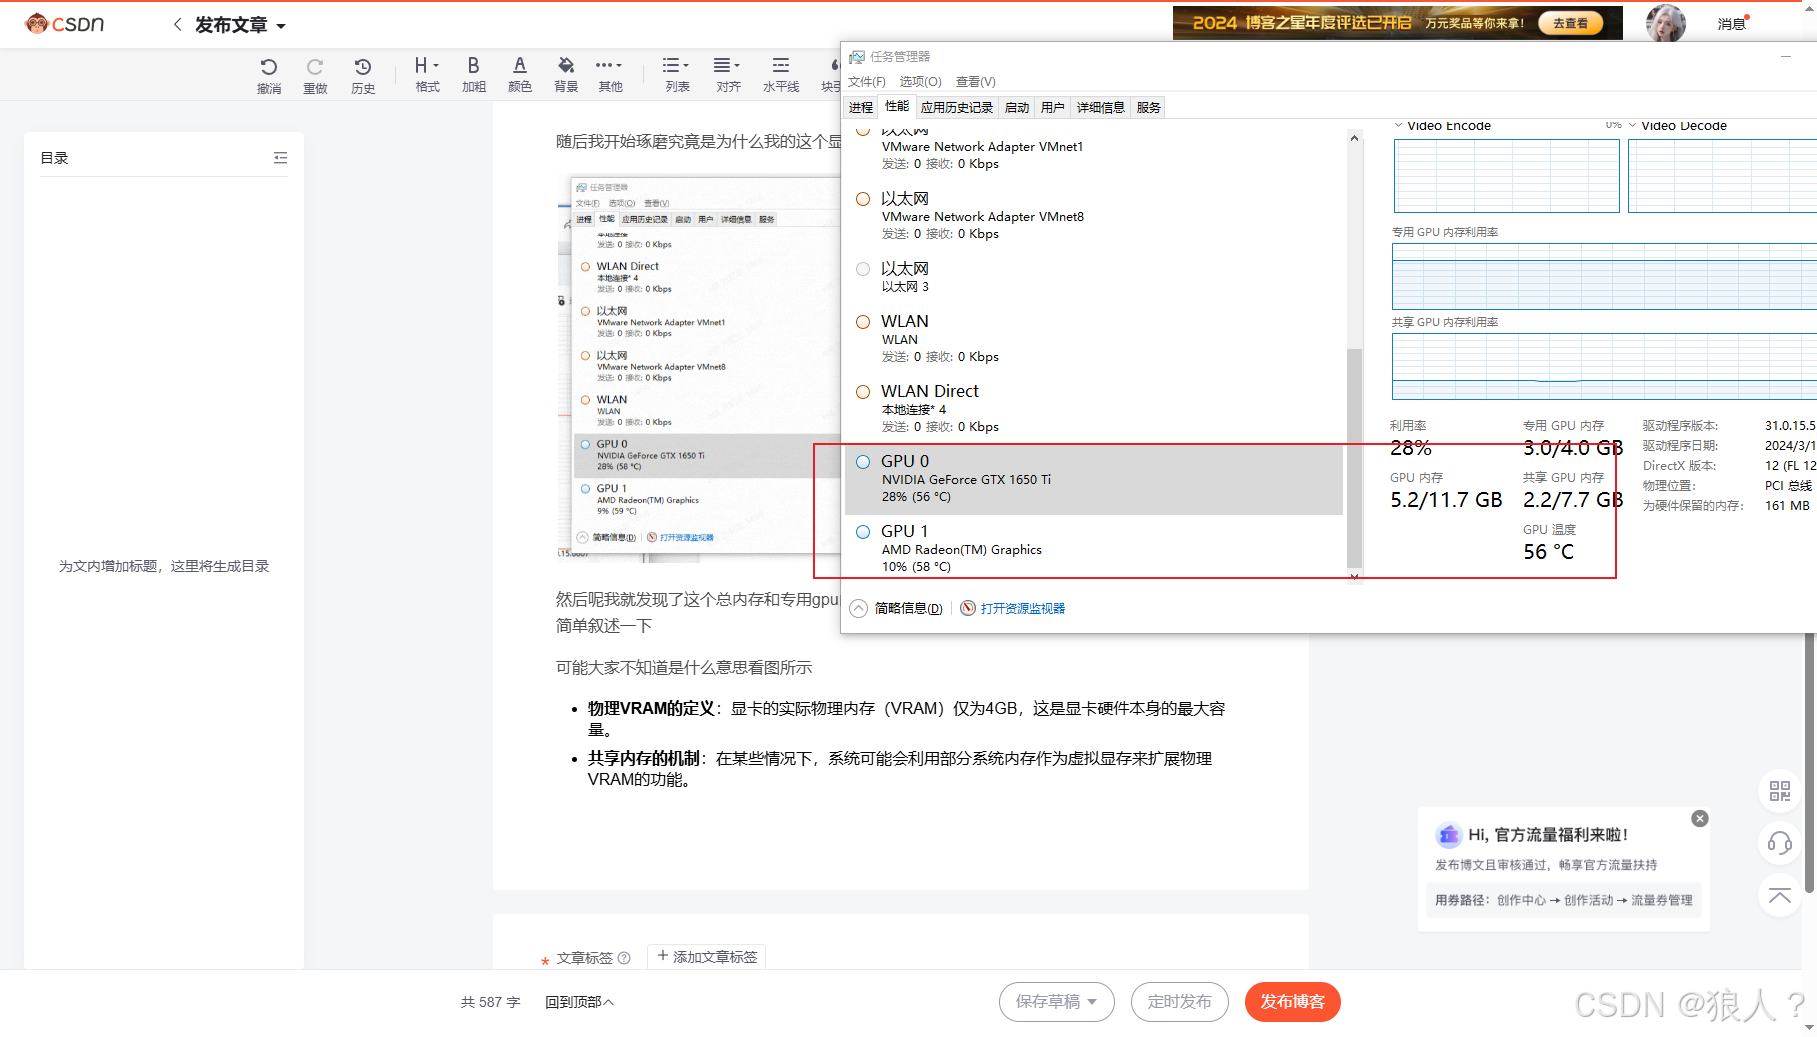The width and height of the screenshot is (1817, 1037).
Task: Open the 列表 list dropdown
Action: pos(677,75)
